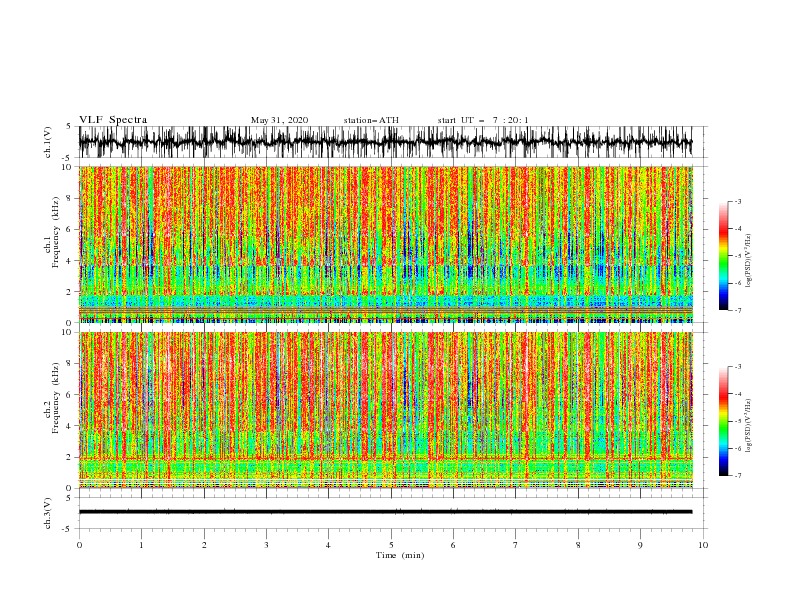Click the "ch.1(V)" axis label
792x612 pixels.
point(48,142)
